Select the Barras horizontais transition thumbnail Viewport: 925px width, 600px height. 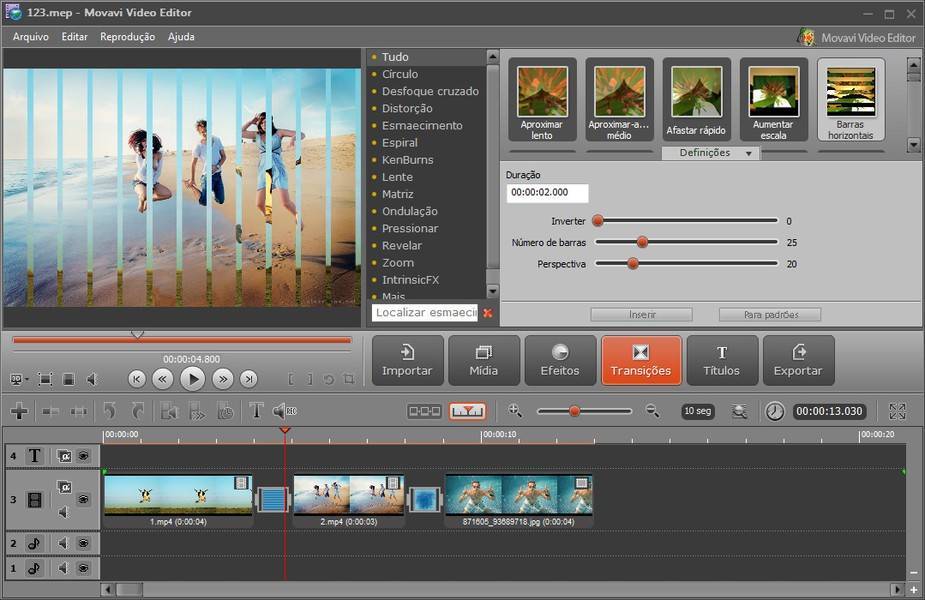[x=850, y=100]
